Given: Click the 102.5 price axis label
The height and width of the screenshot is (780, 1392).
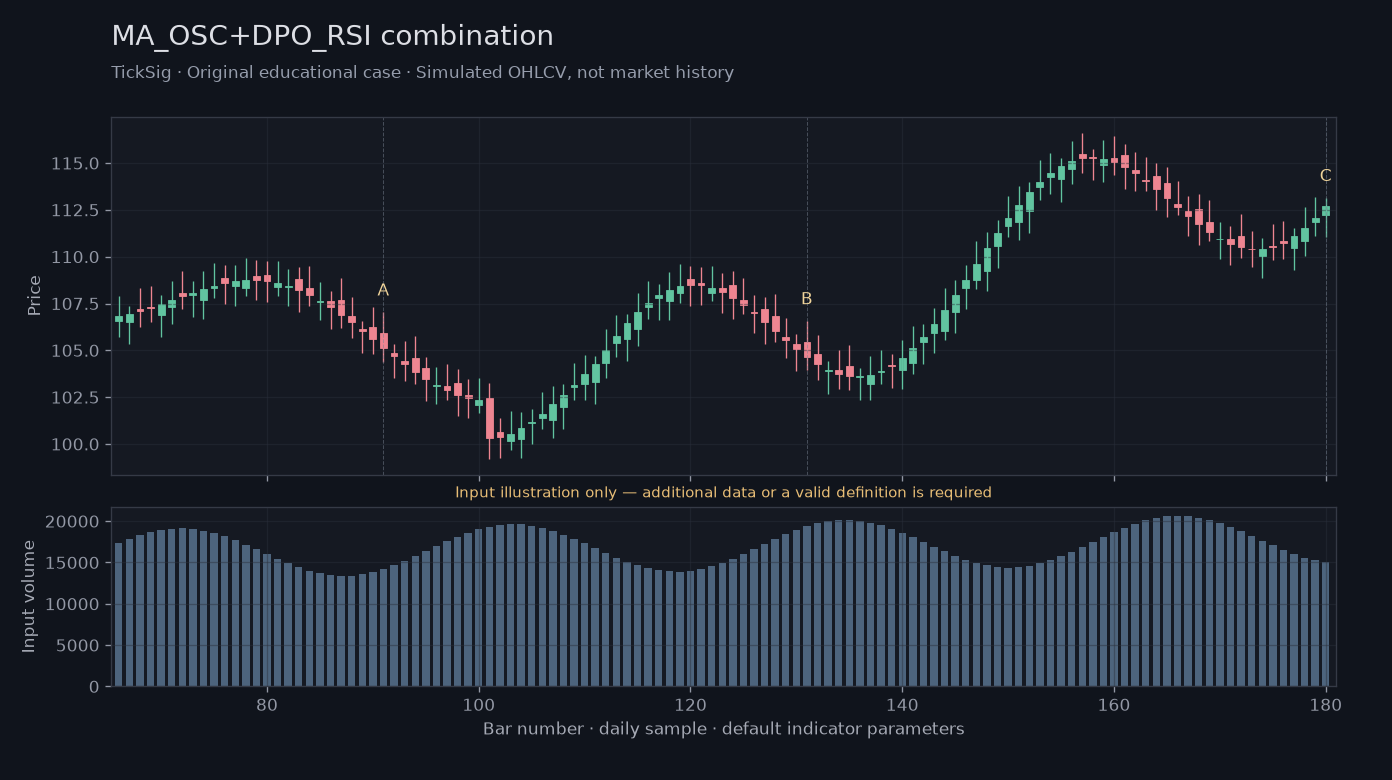Looking at the screenshot, I should pos(75,398).
